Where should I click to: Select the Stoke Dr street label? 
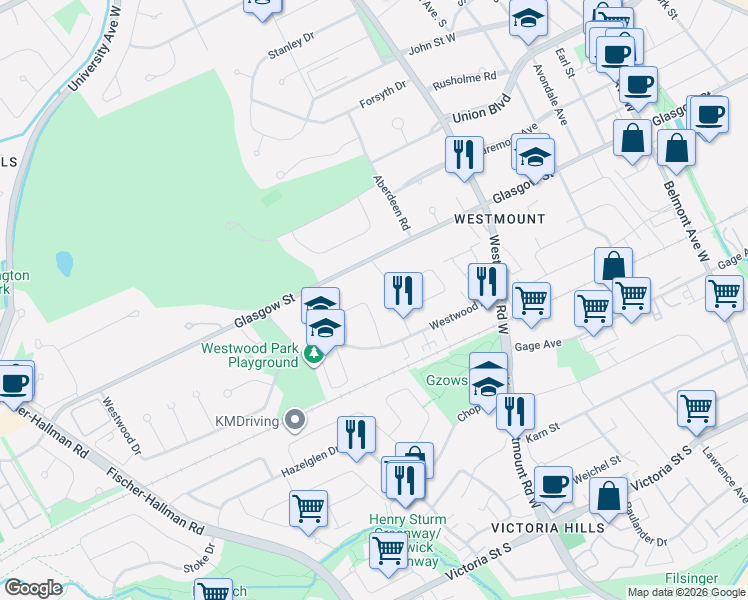pos(199,557)
